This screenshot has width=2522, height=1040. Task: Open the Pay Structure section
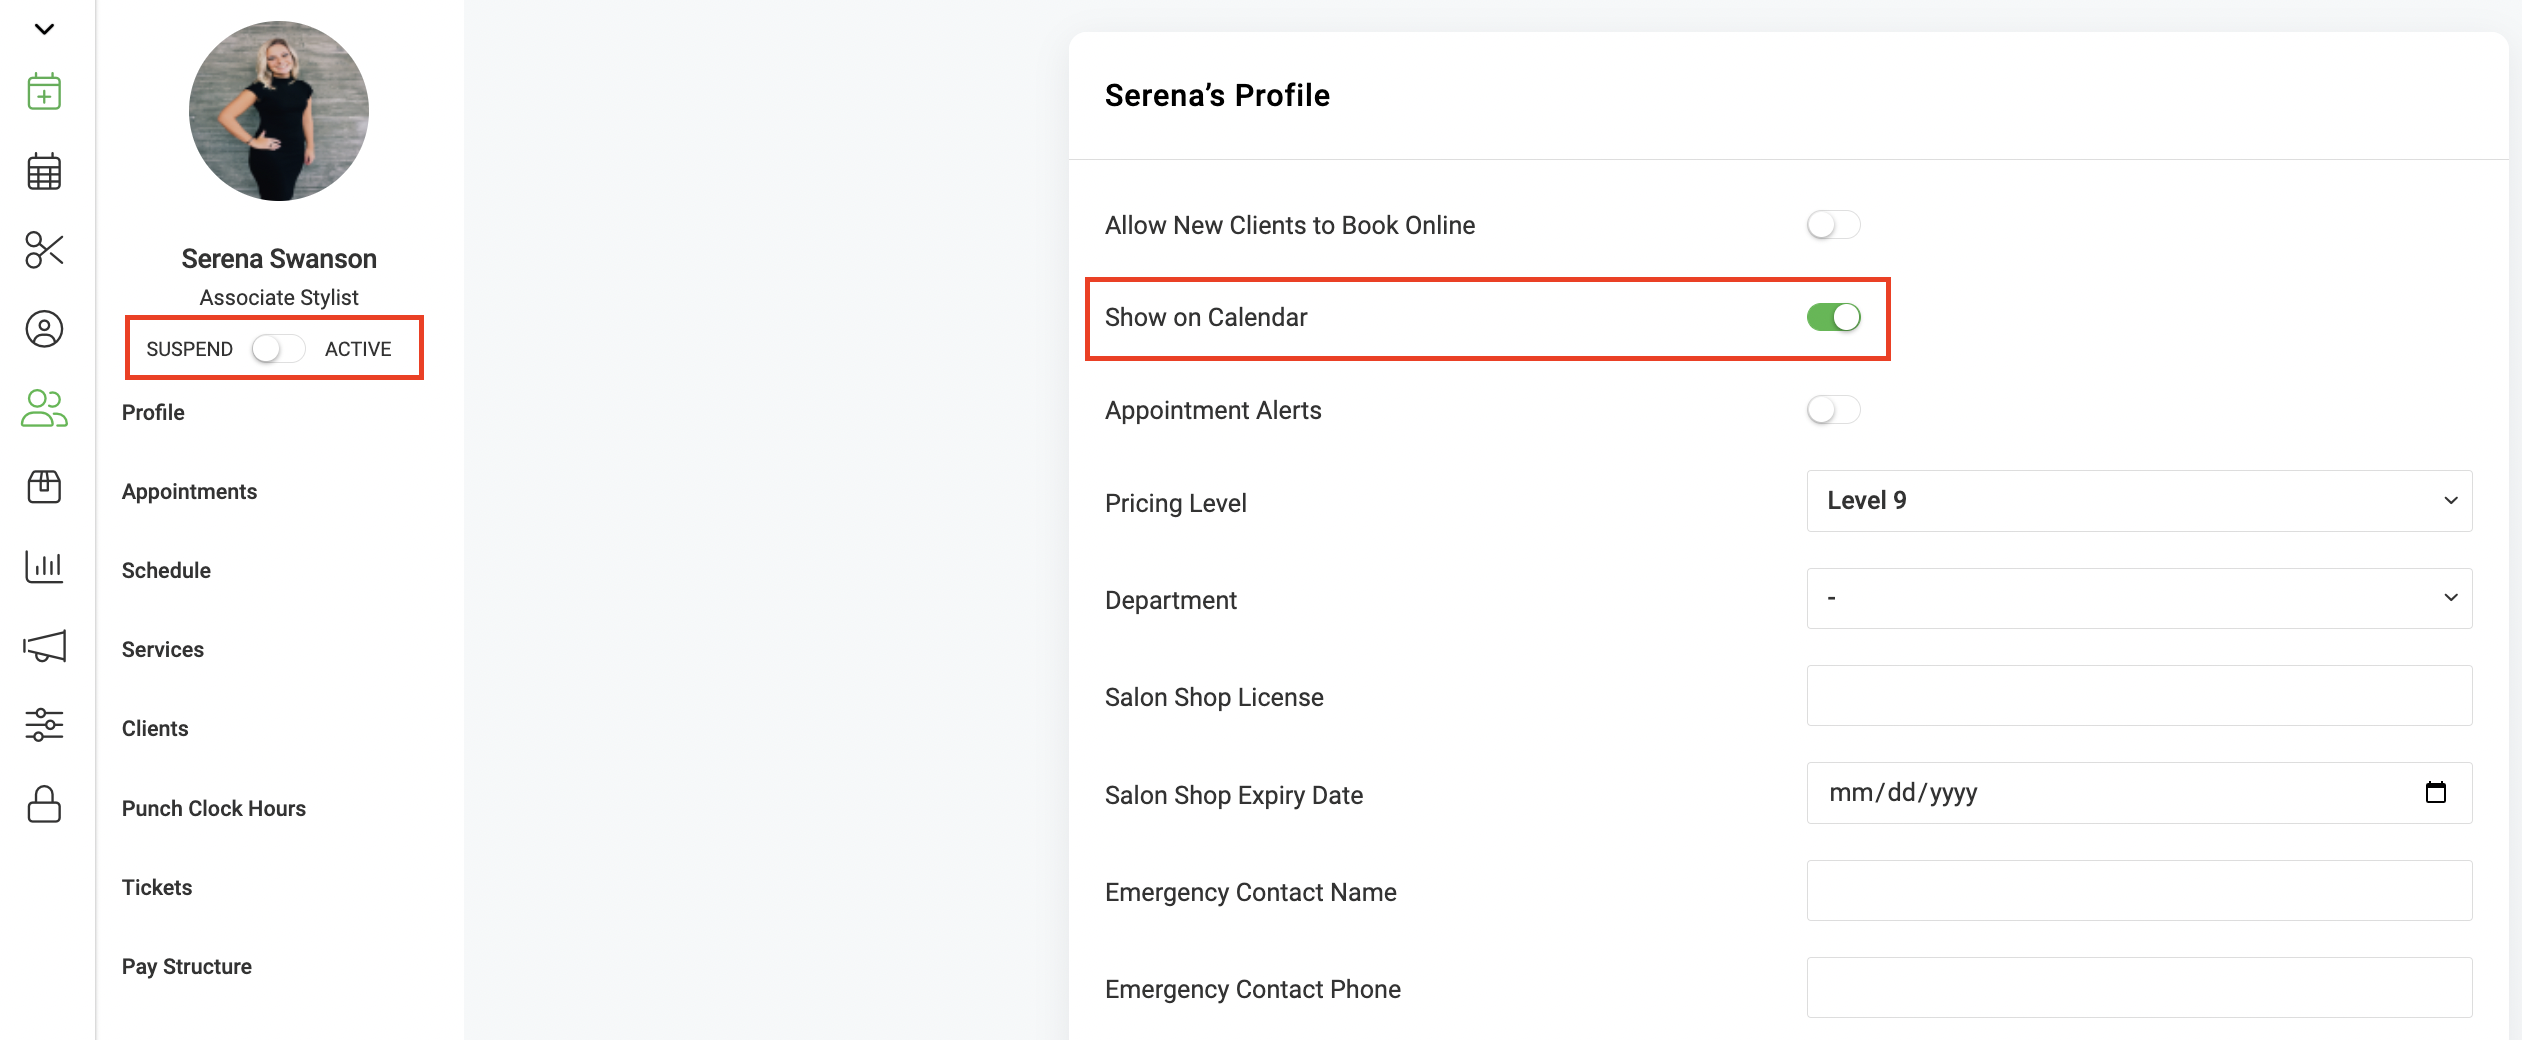[187, 966]
